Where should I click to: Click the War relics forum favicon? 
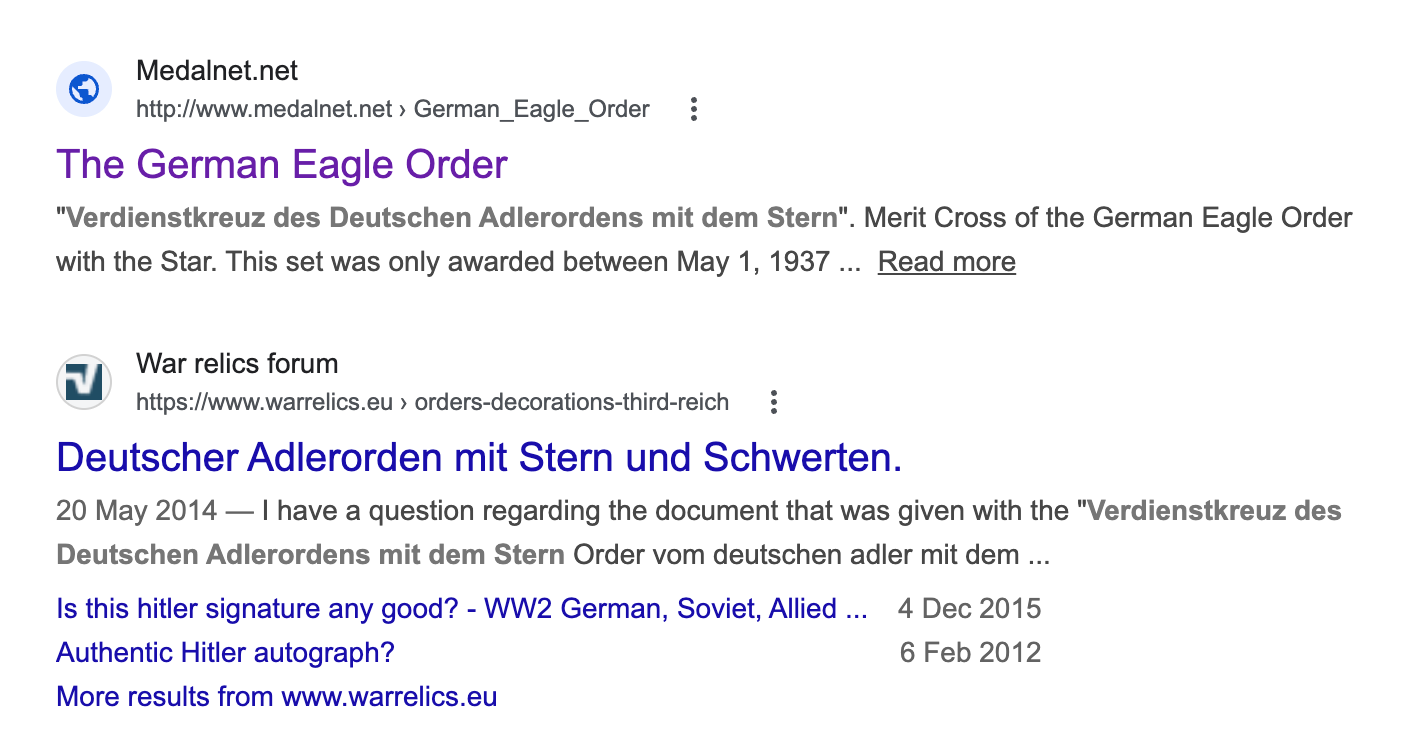[x=83, y=382]
